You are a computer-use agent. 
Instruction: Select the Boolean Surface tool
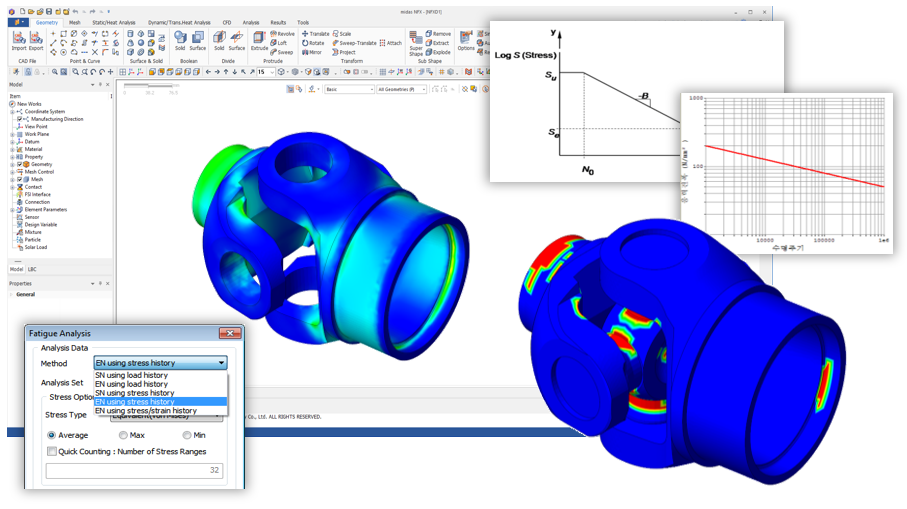click(198, 40)
